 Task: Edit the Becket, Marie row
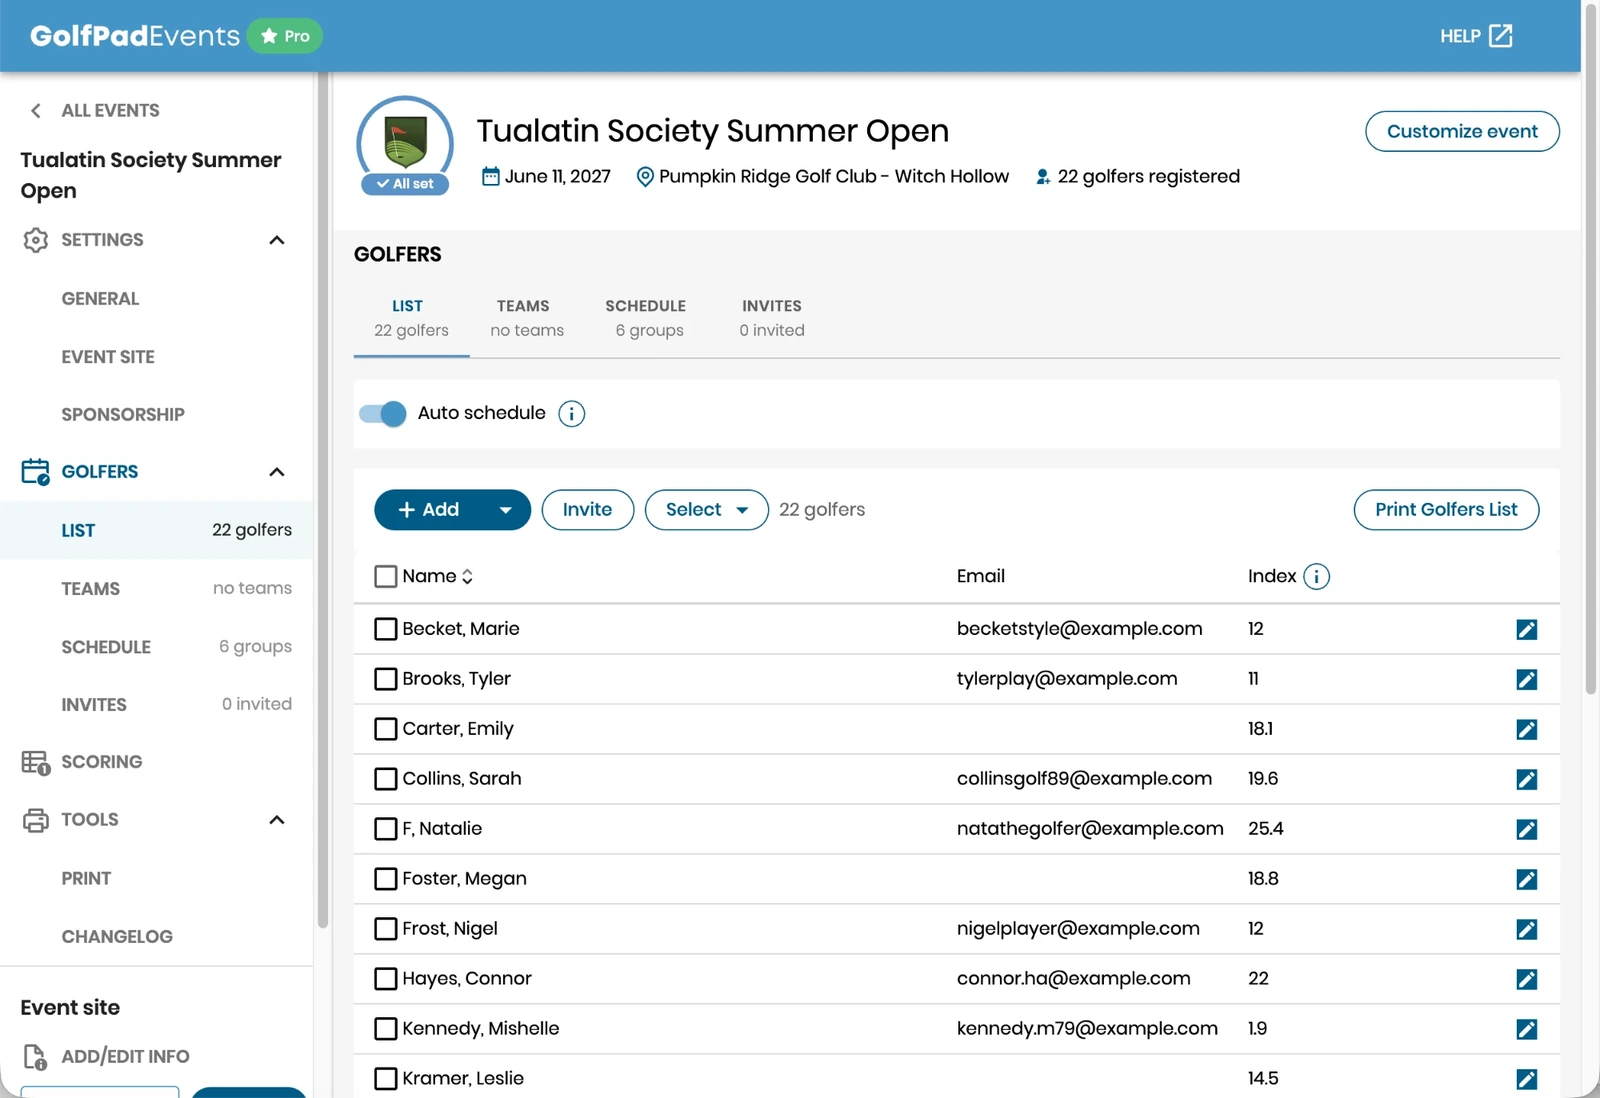click(1526, 629)
